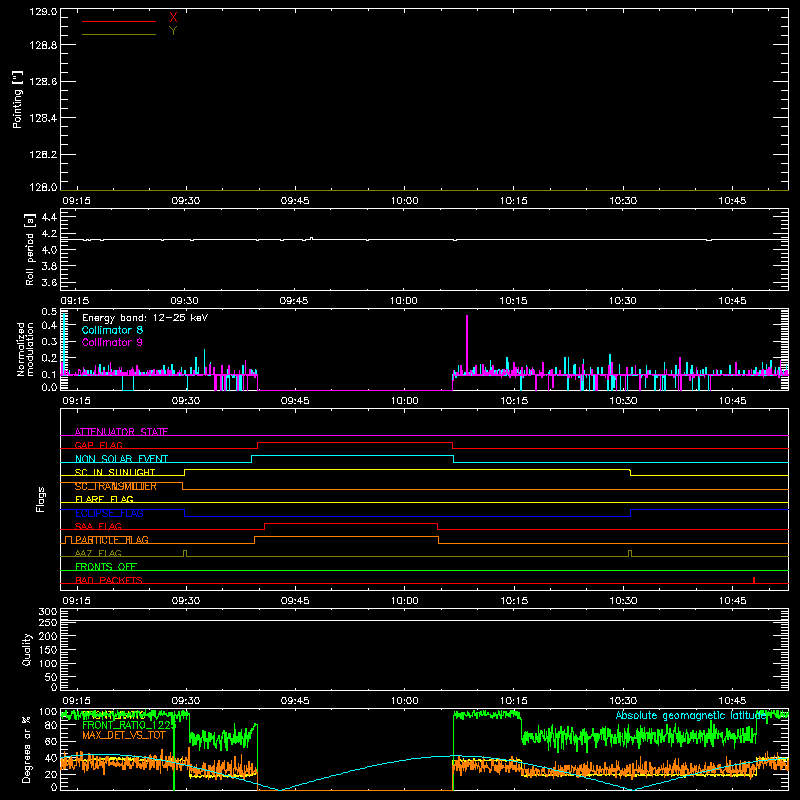Image resolution: width=800 pixels, height=800 pixels.
Task: Click the NON_SOLAR_EVENT flag label
Action: tap(121, 459)
